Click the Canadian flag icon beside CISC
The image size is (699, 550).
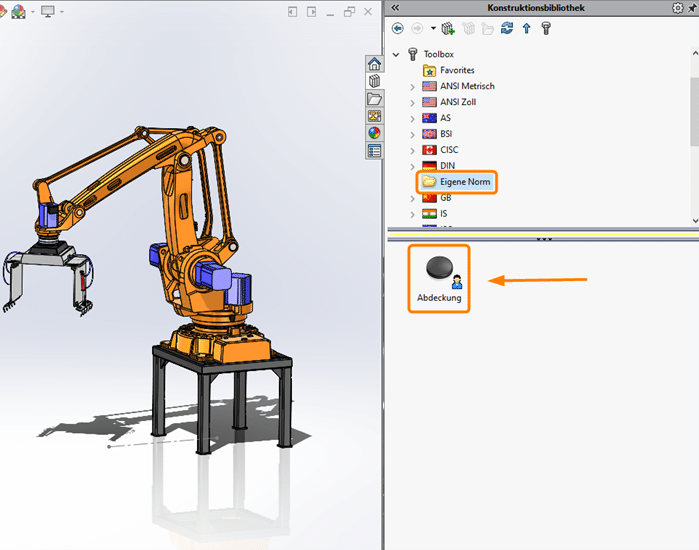click(x=429, y=150)
